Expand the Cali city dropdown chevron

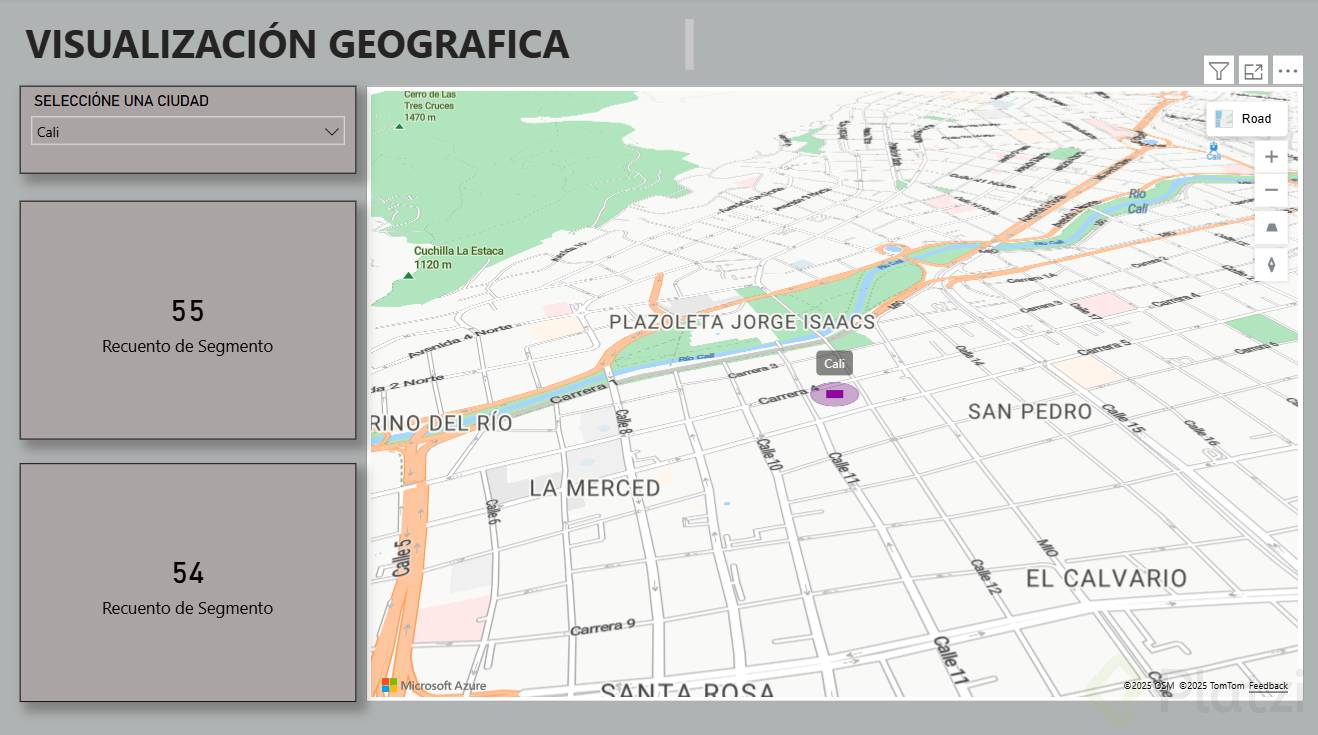coord(332,131)
